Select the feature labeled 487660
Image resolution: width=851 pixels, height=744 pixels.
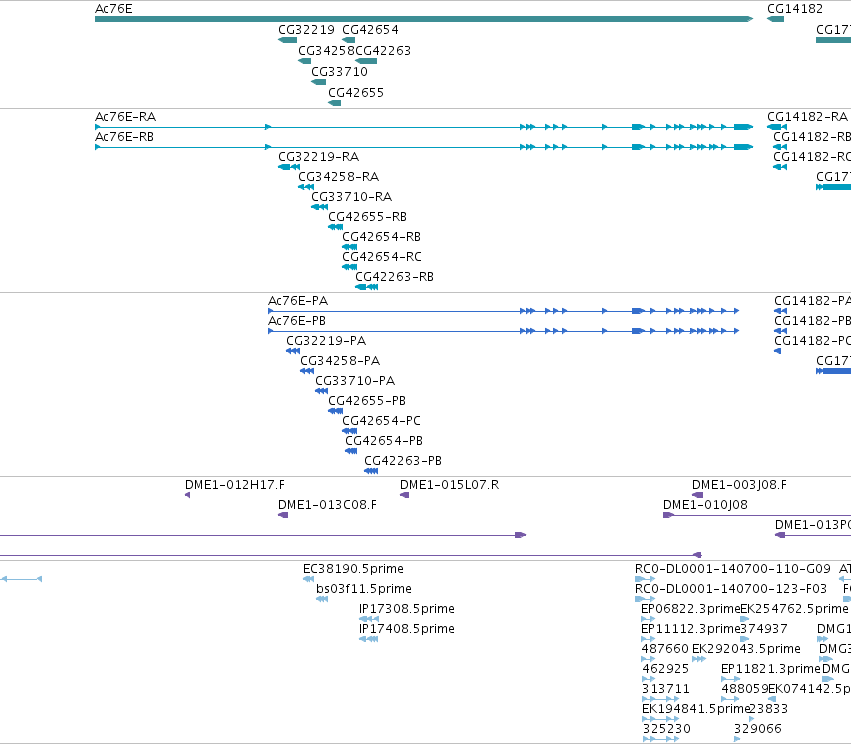(x=648, y=659)
